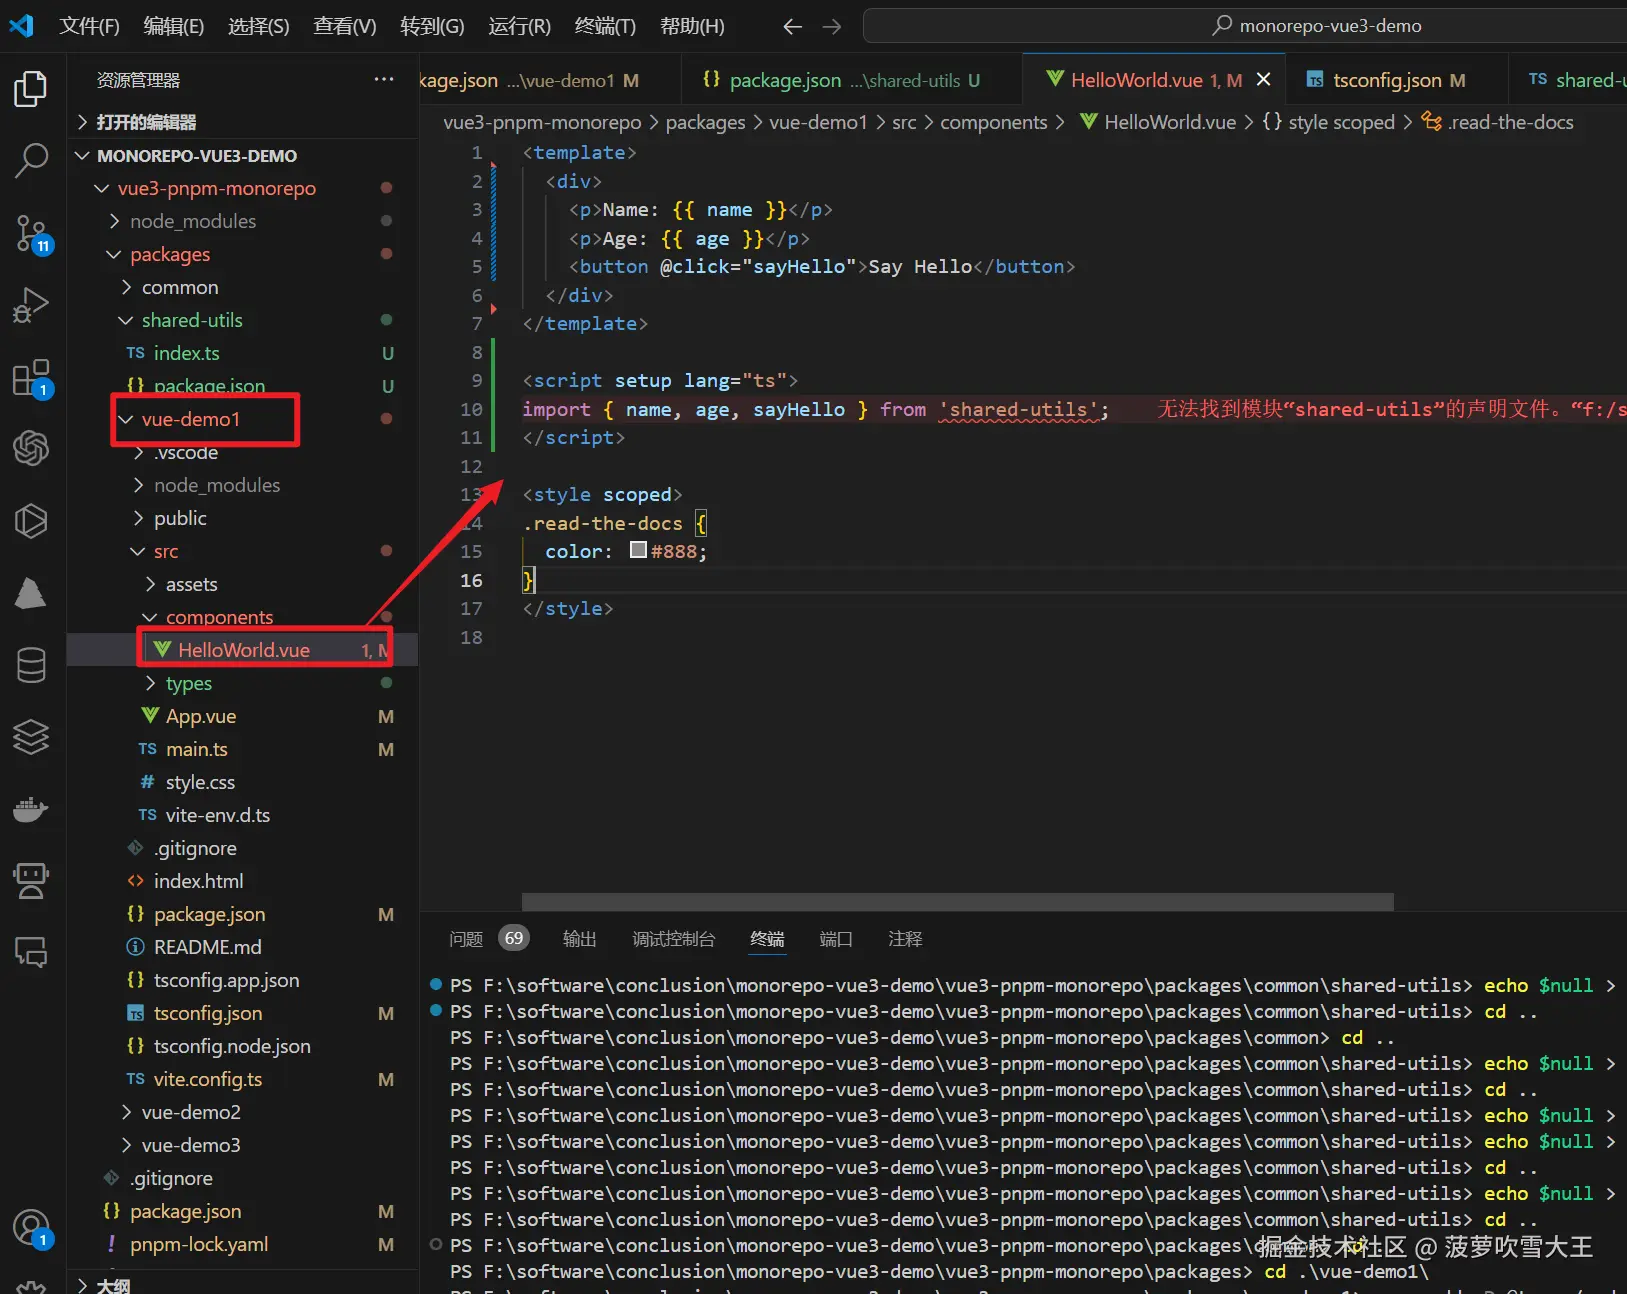Click the #888 color swatch

point(638,551)
